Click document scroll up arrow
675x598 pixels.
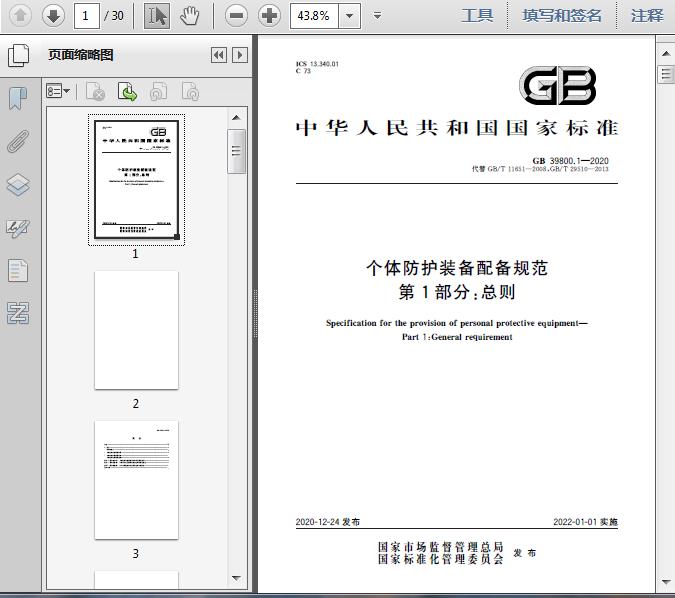click(666, 54)
